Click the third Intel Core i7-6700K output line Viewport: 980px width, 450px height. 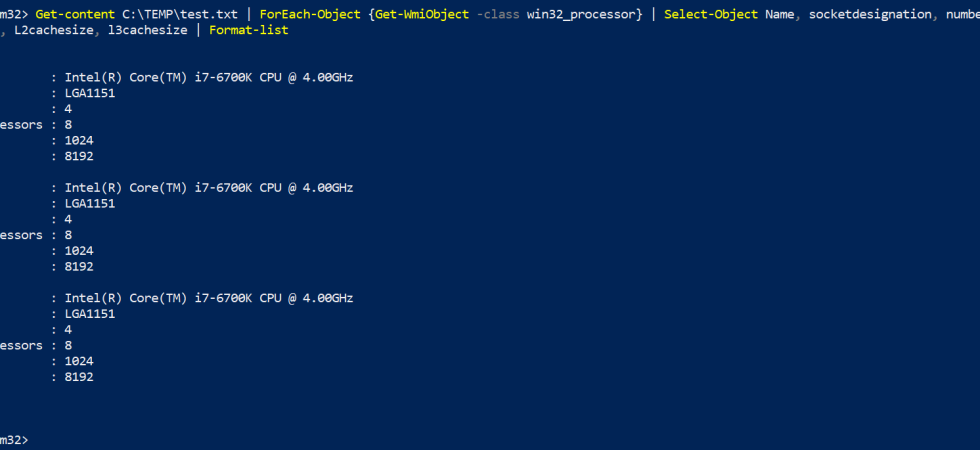point(209,298)
